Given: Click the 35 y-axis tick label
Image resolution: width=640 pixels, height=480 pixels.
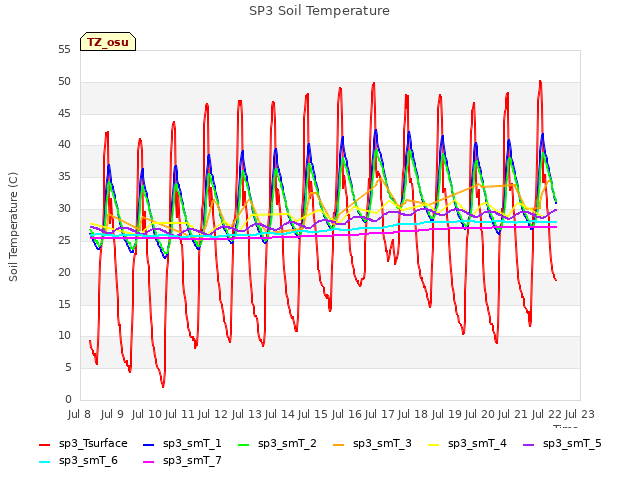Looking at the screenshot, I should (x=64, y=177).
